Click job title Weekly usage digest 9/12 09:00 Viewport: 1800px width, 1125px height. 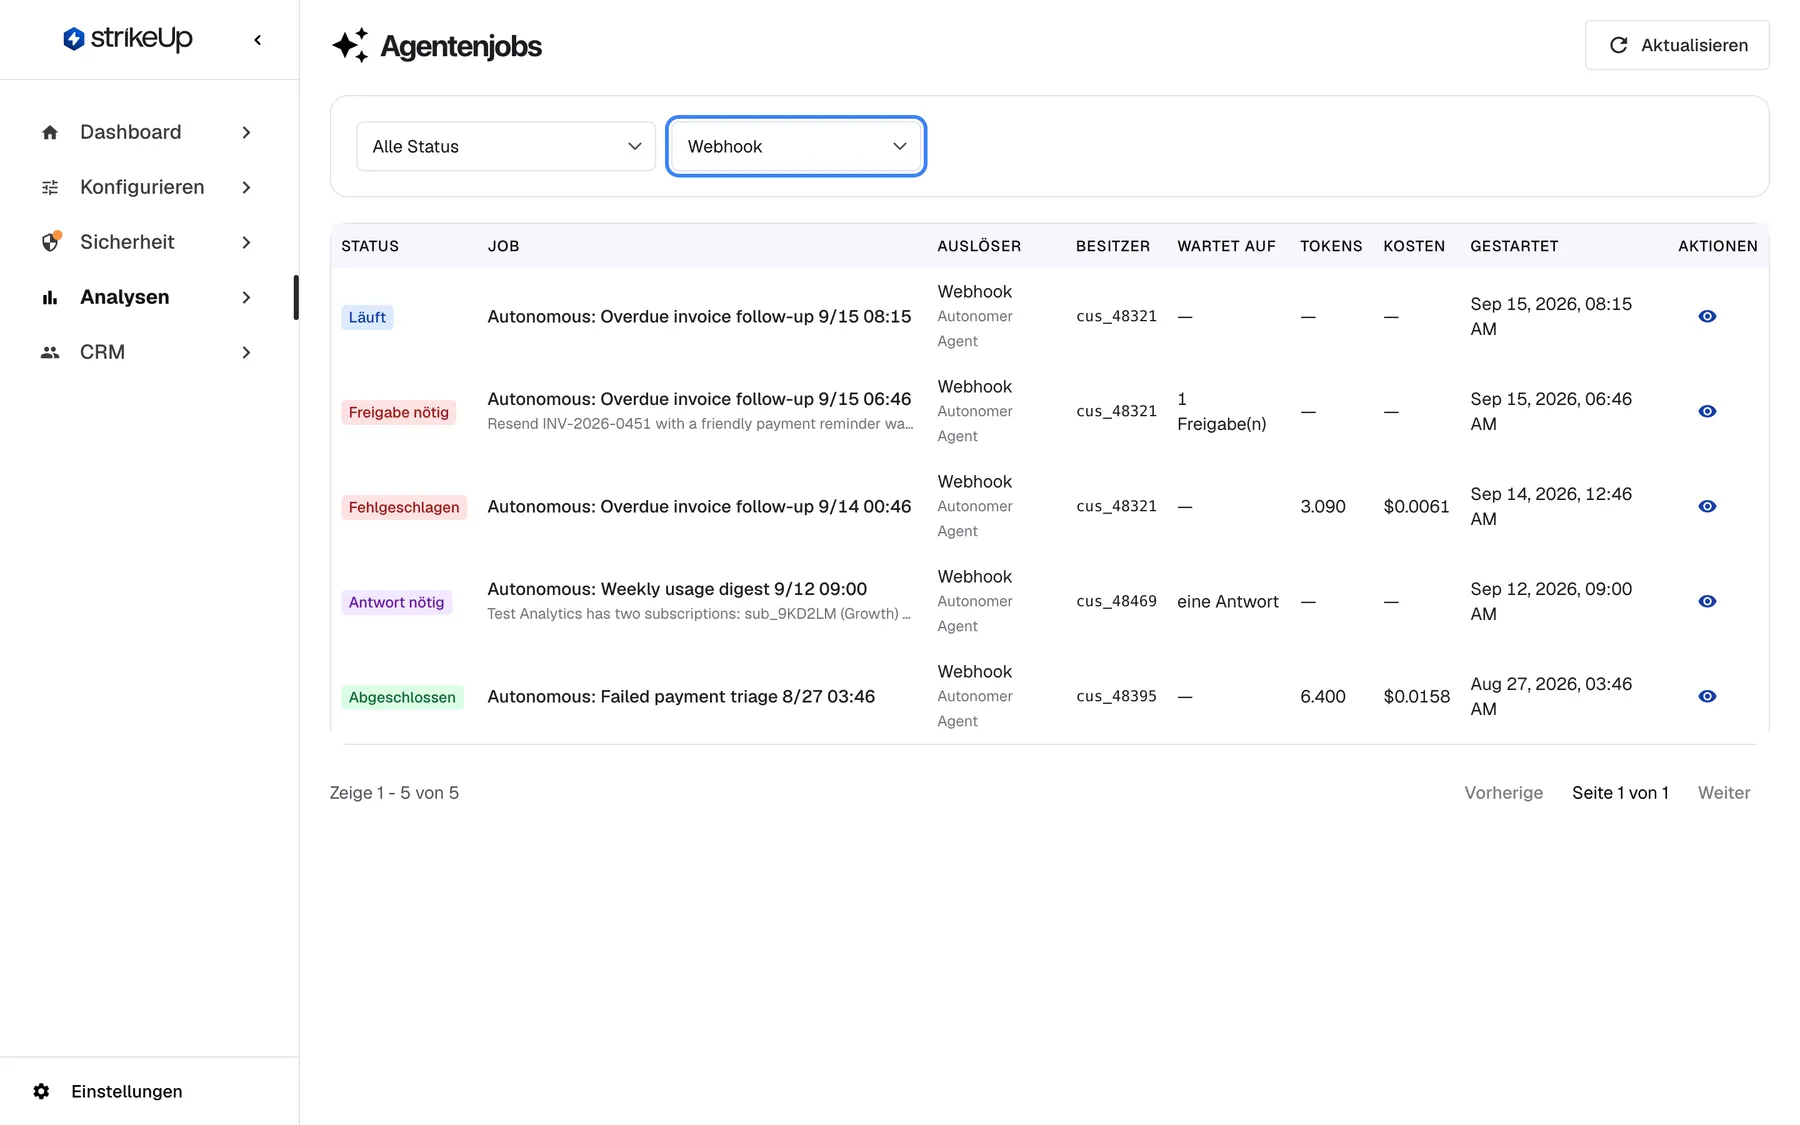point(677,588)
